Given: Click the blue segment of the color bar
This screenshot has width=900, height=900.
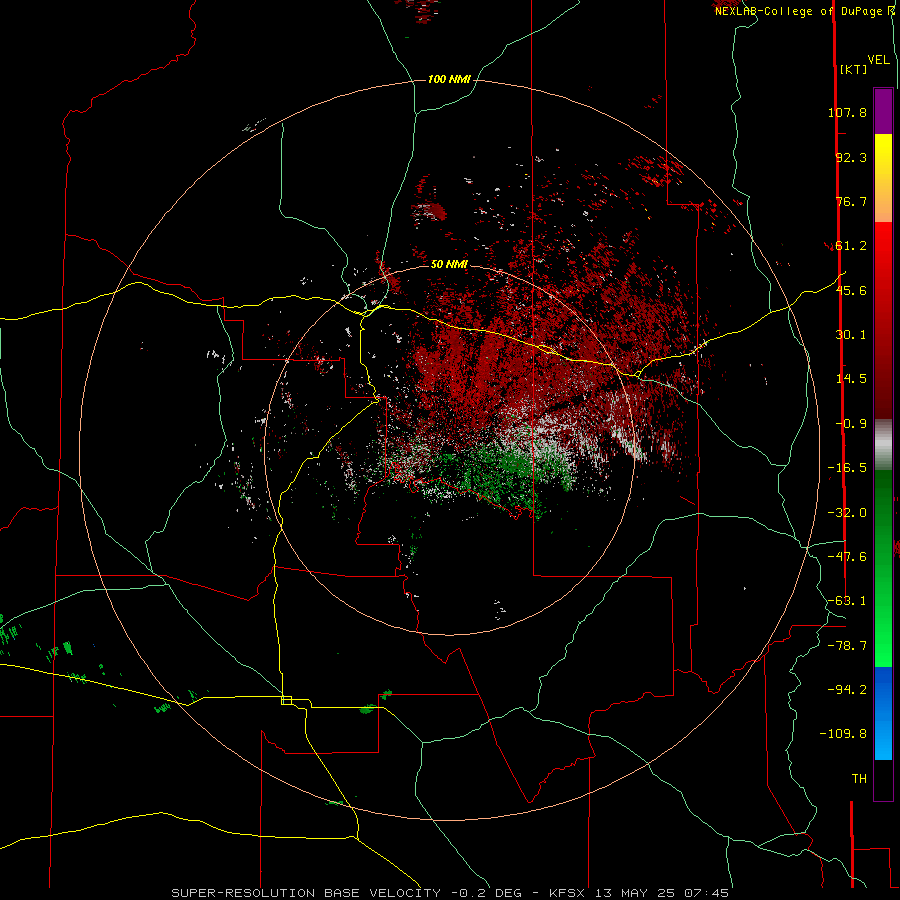Looking at the screenshot, I should pos(883,713).
